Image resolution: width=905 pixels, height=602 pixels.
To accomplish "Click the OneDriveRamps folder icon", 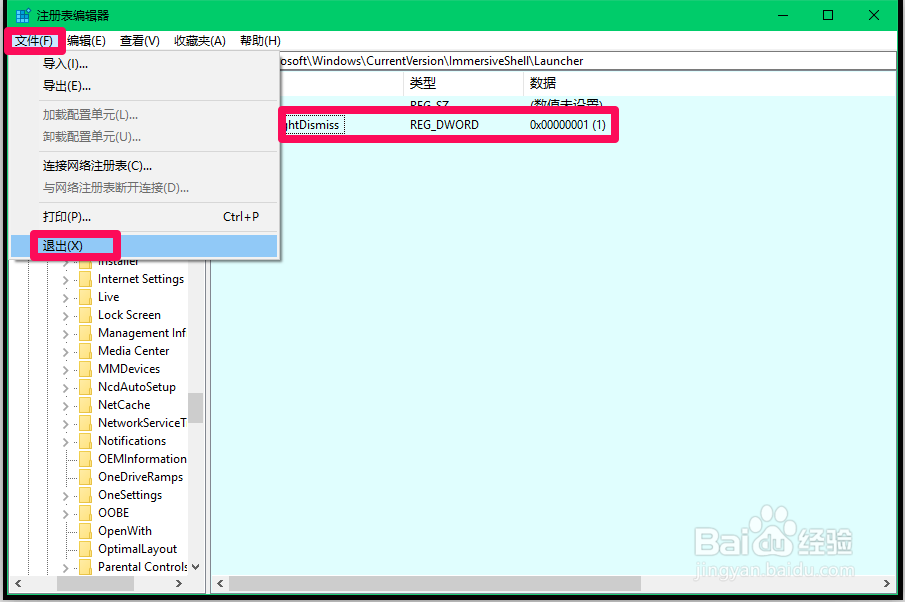I will pos(85,477).
